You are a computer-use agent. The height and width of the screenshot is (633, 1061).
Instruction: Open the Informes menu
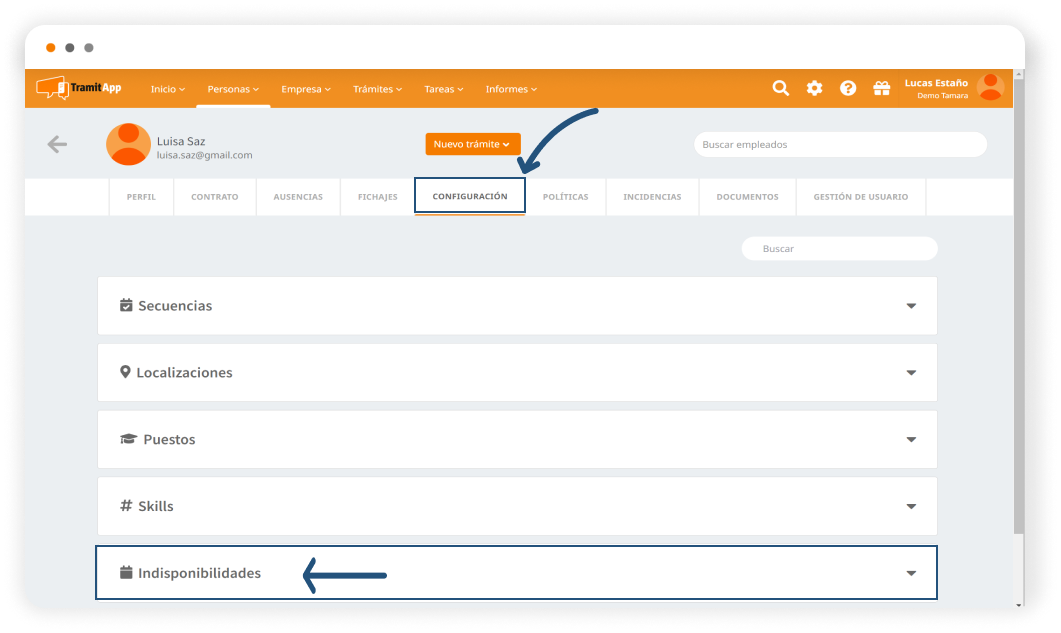510,89
